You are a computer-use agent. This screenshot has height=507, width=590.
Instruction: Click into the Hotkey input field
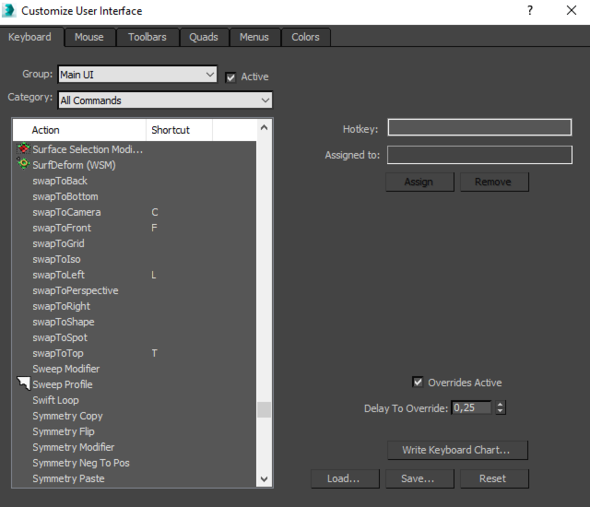(480, 127)
